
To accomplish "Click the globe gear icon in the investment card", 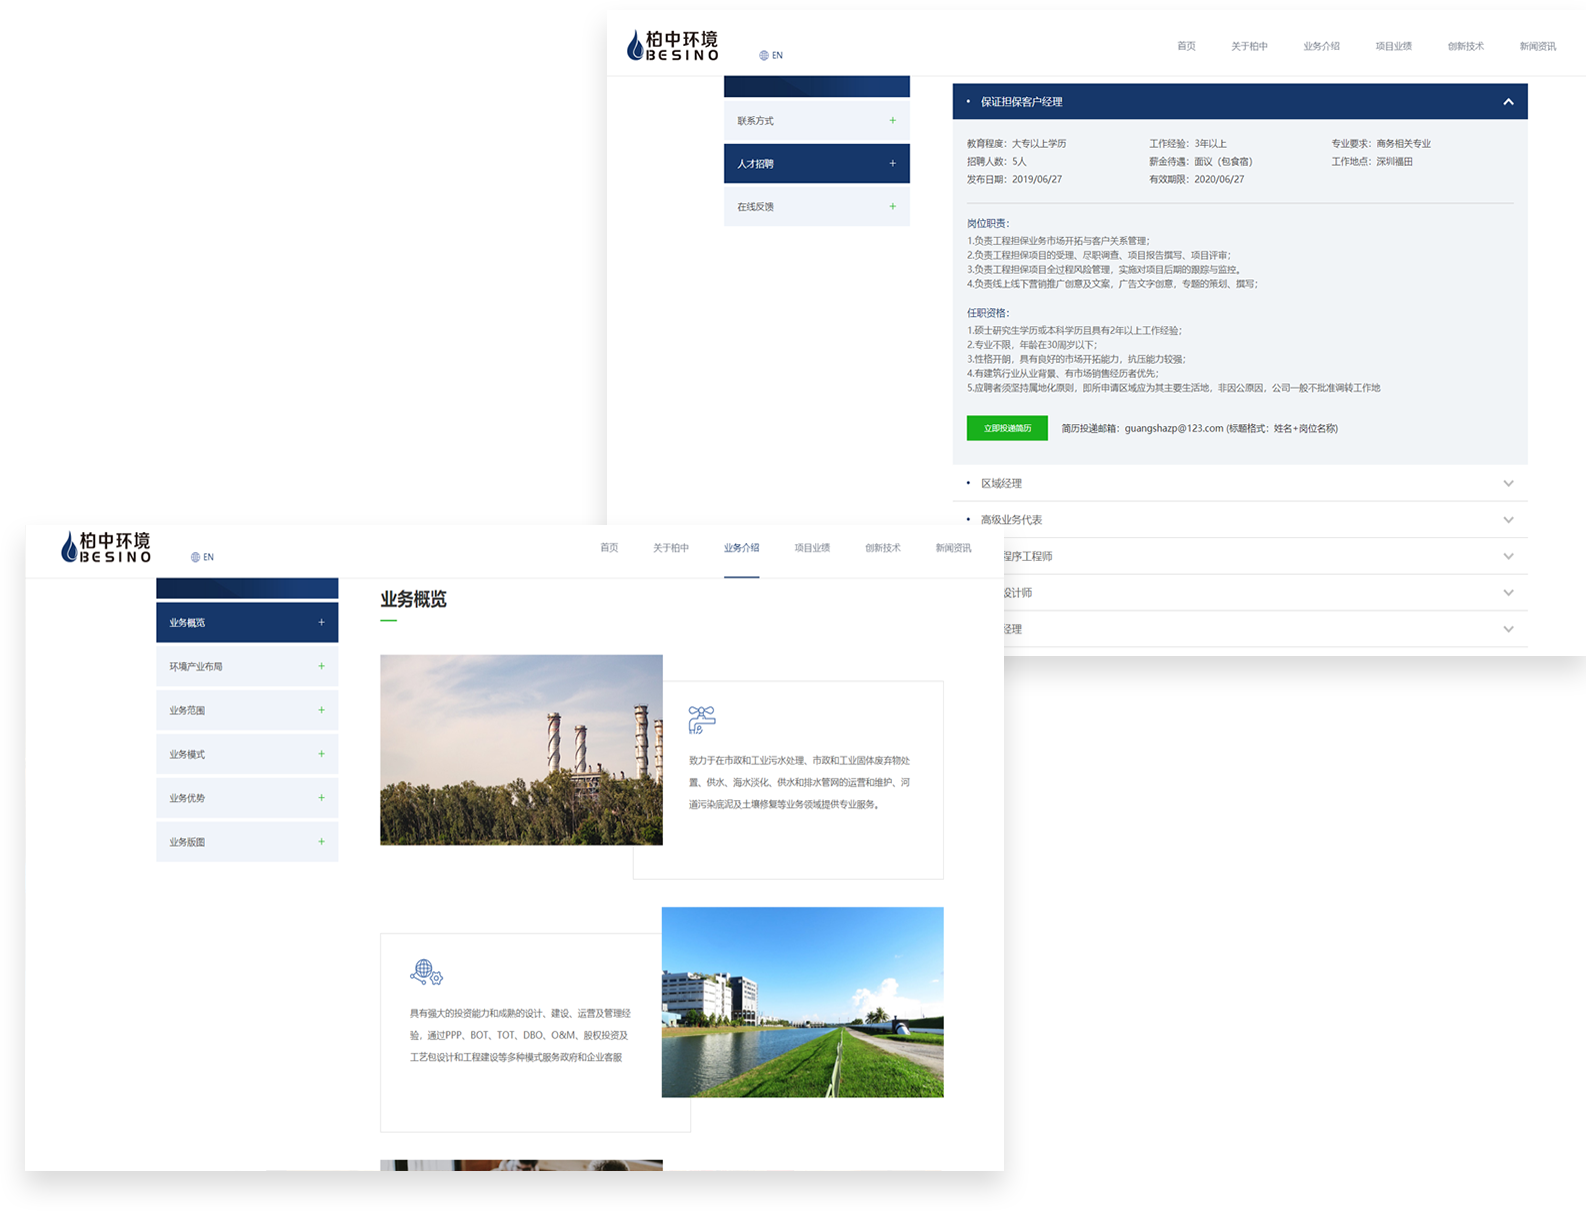I will [426, 972].
